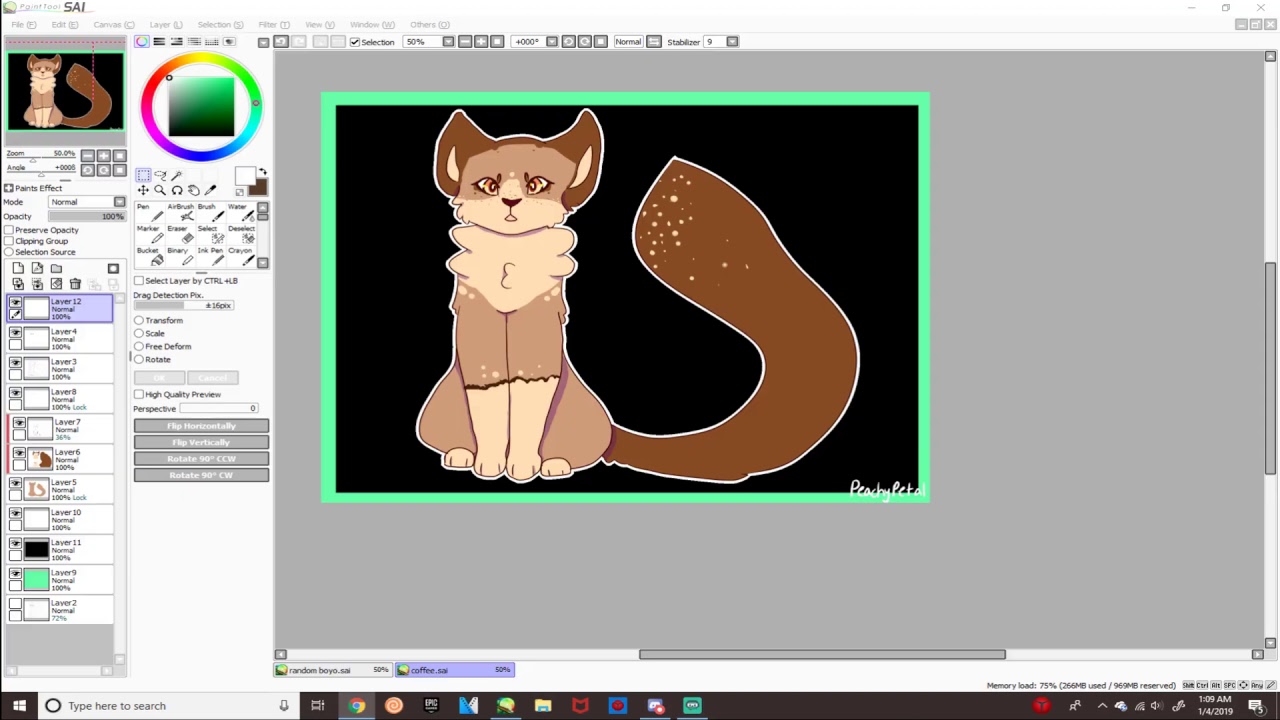Click Rotate 90° CCW button
This screenshot has width=1280, height=720.
coord(201,459)
